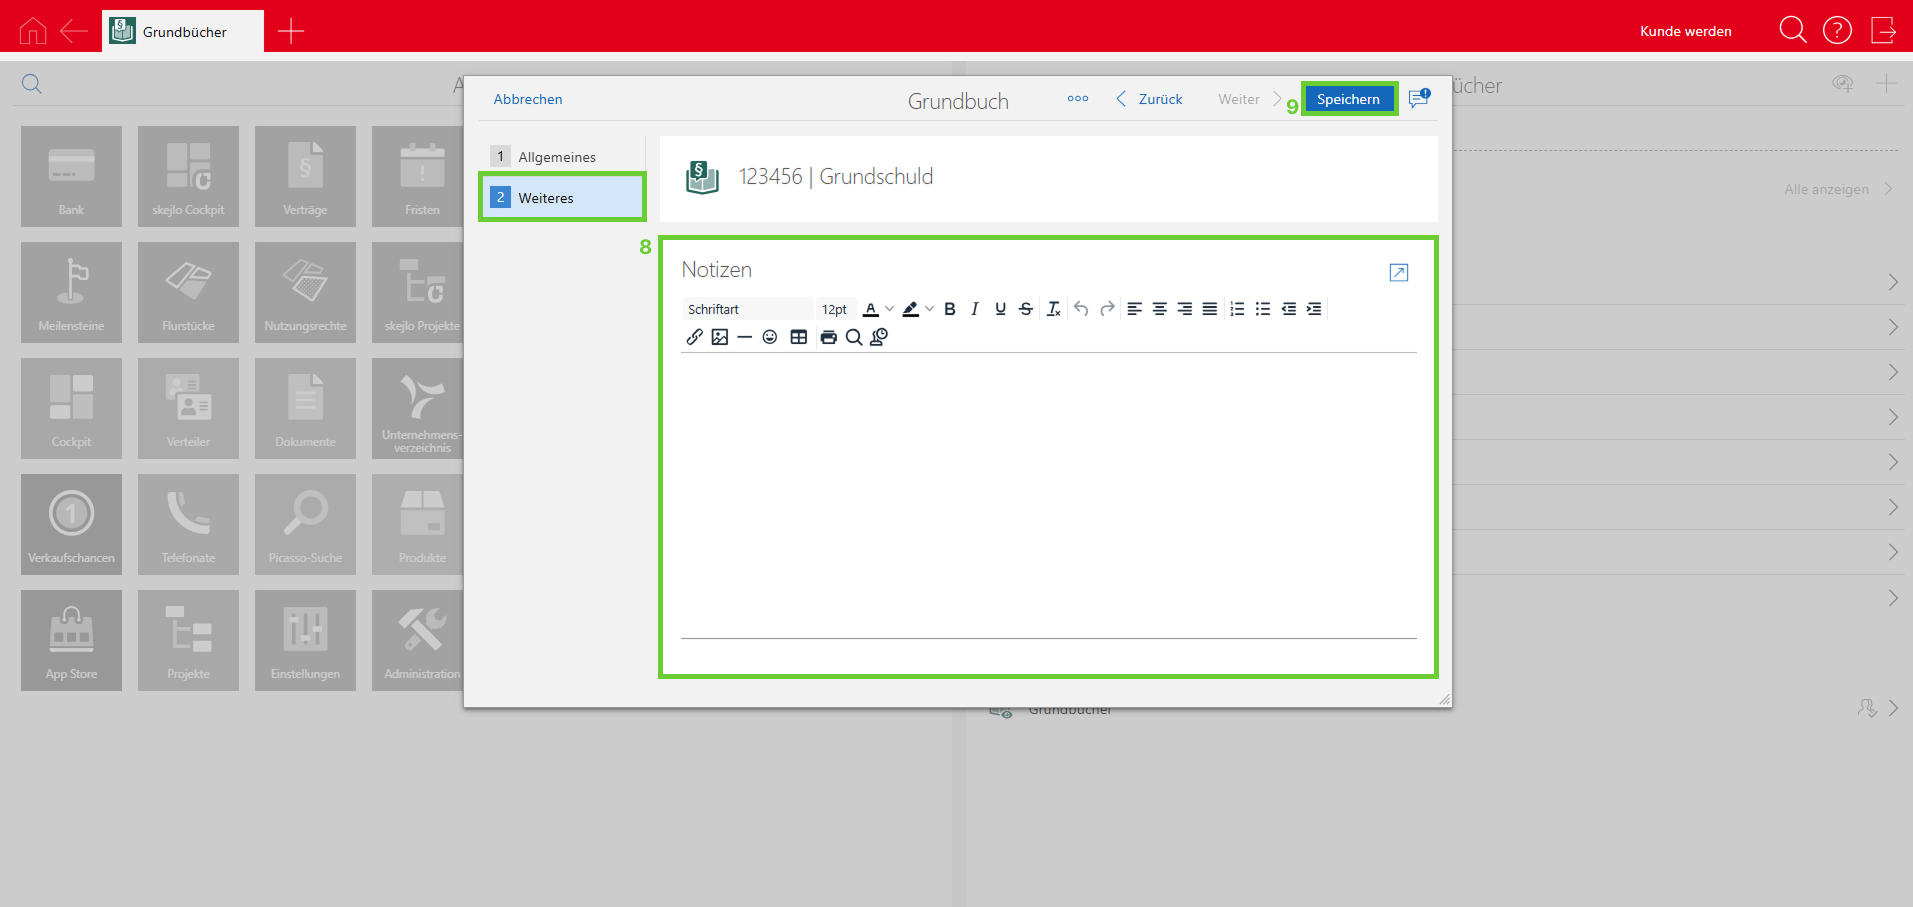Expand the text color dropdown arrow
The height and width of the screenshot is (907, 1913).
(x=889, y=309)
